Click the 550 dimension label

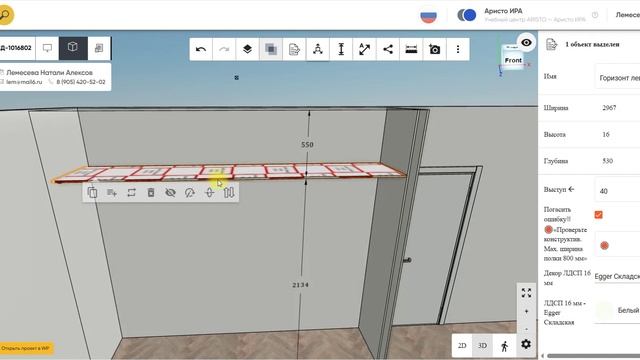[307, 144]
